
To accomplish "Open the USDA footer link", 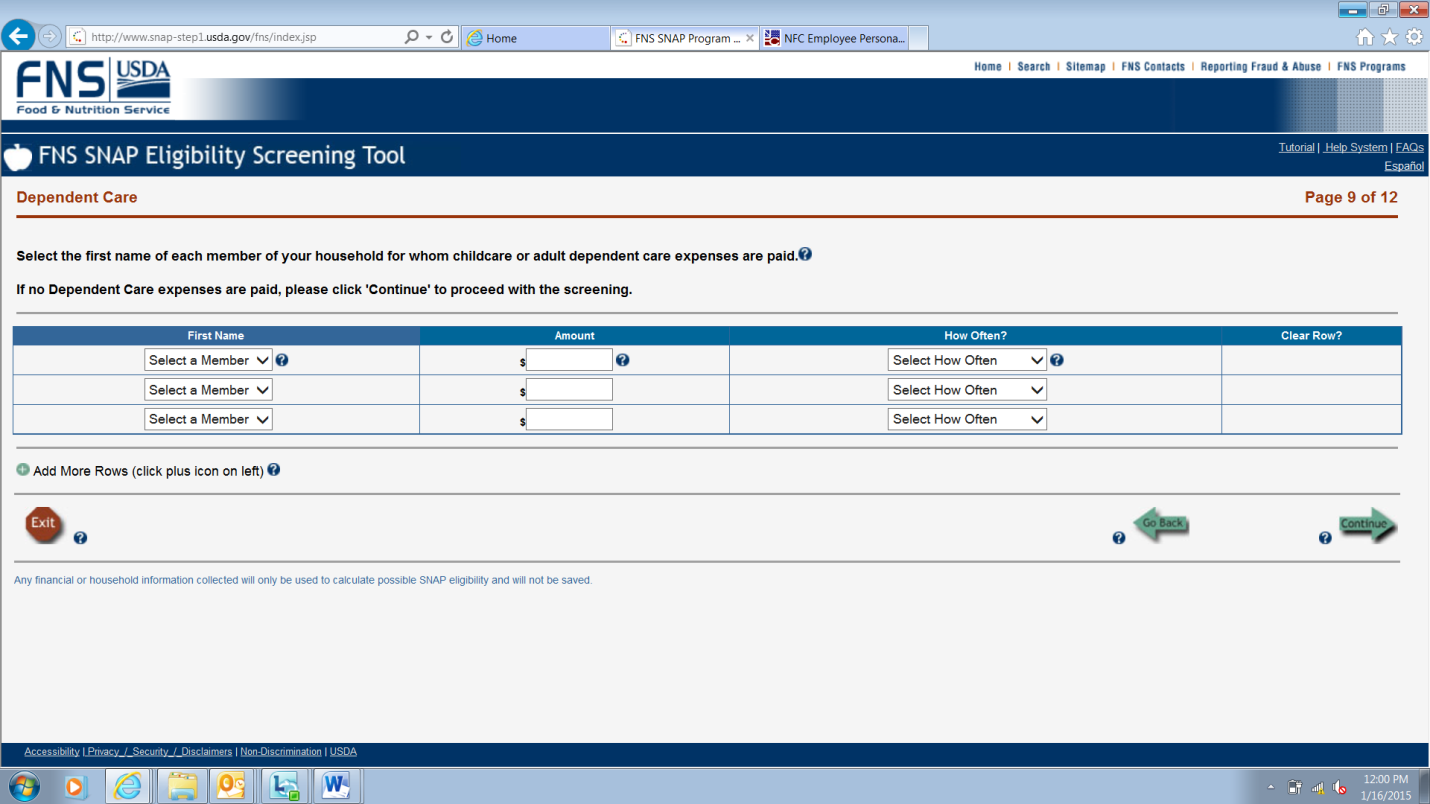I will pyautogui.click(x=343, y=752).
